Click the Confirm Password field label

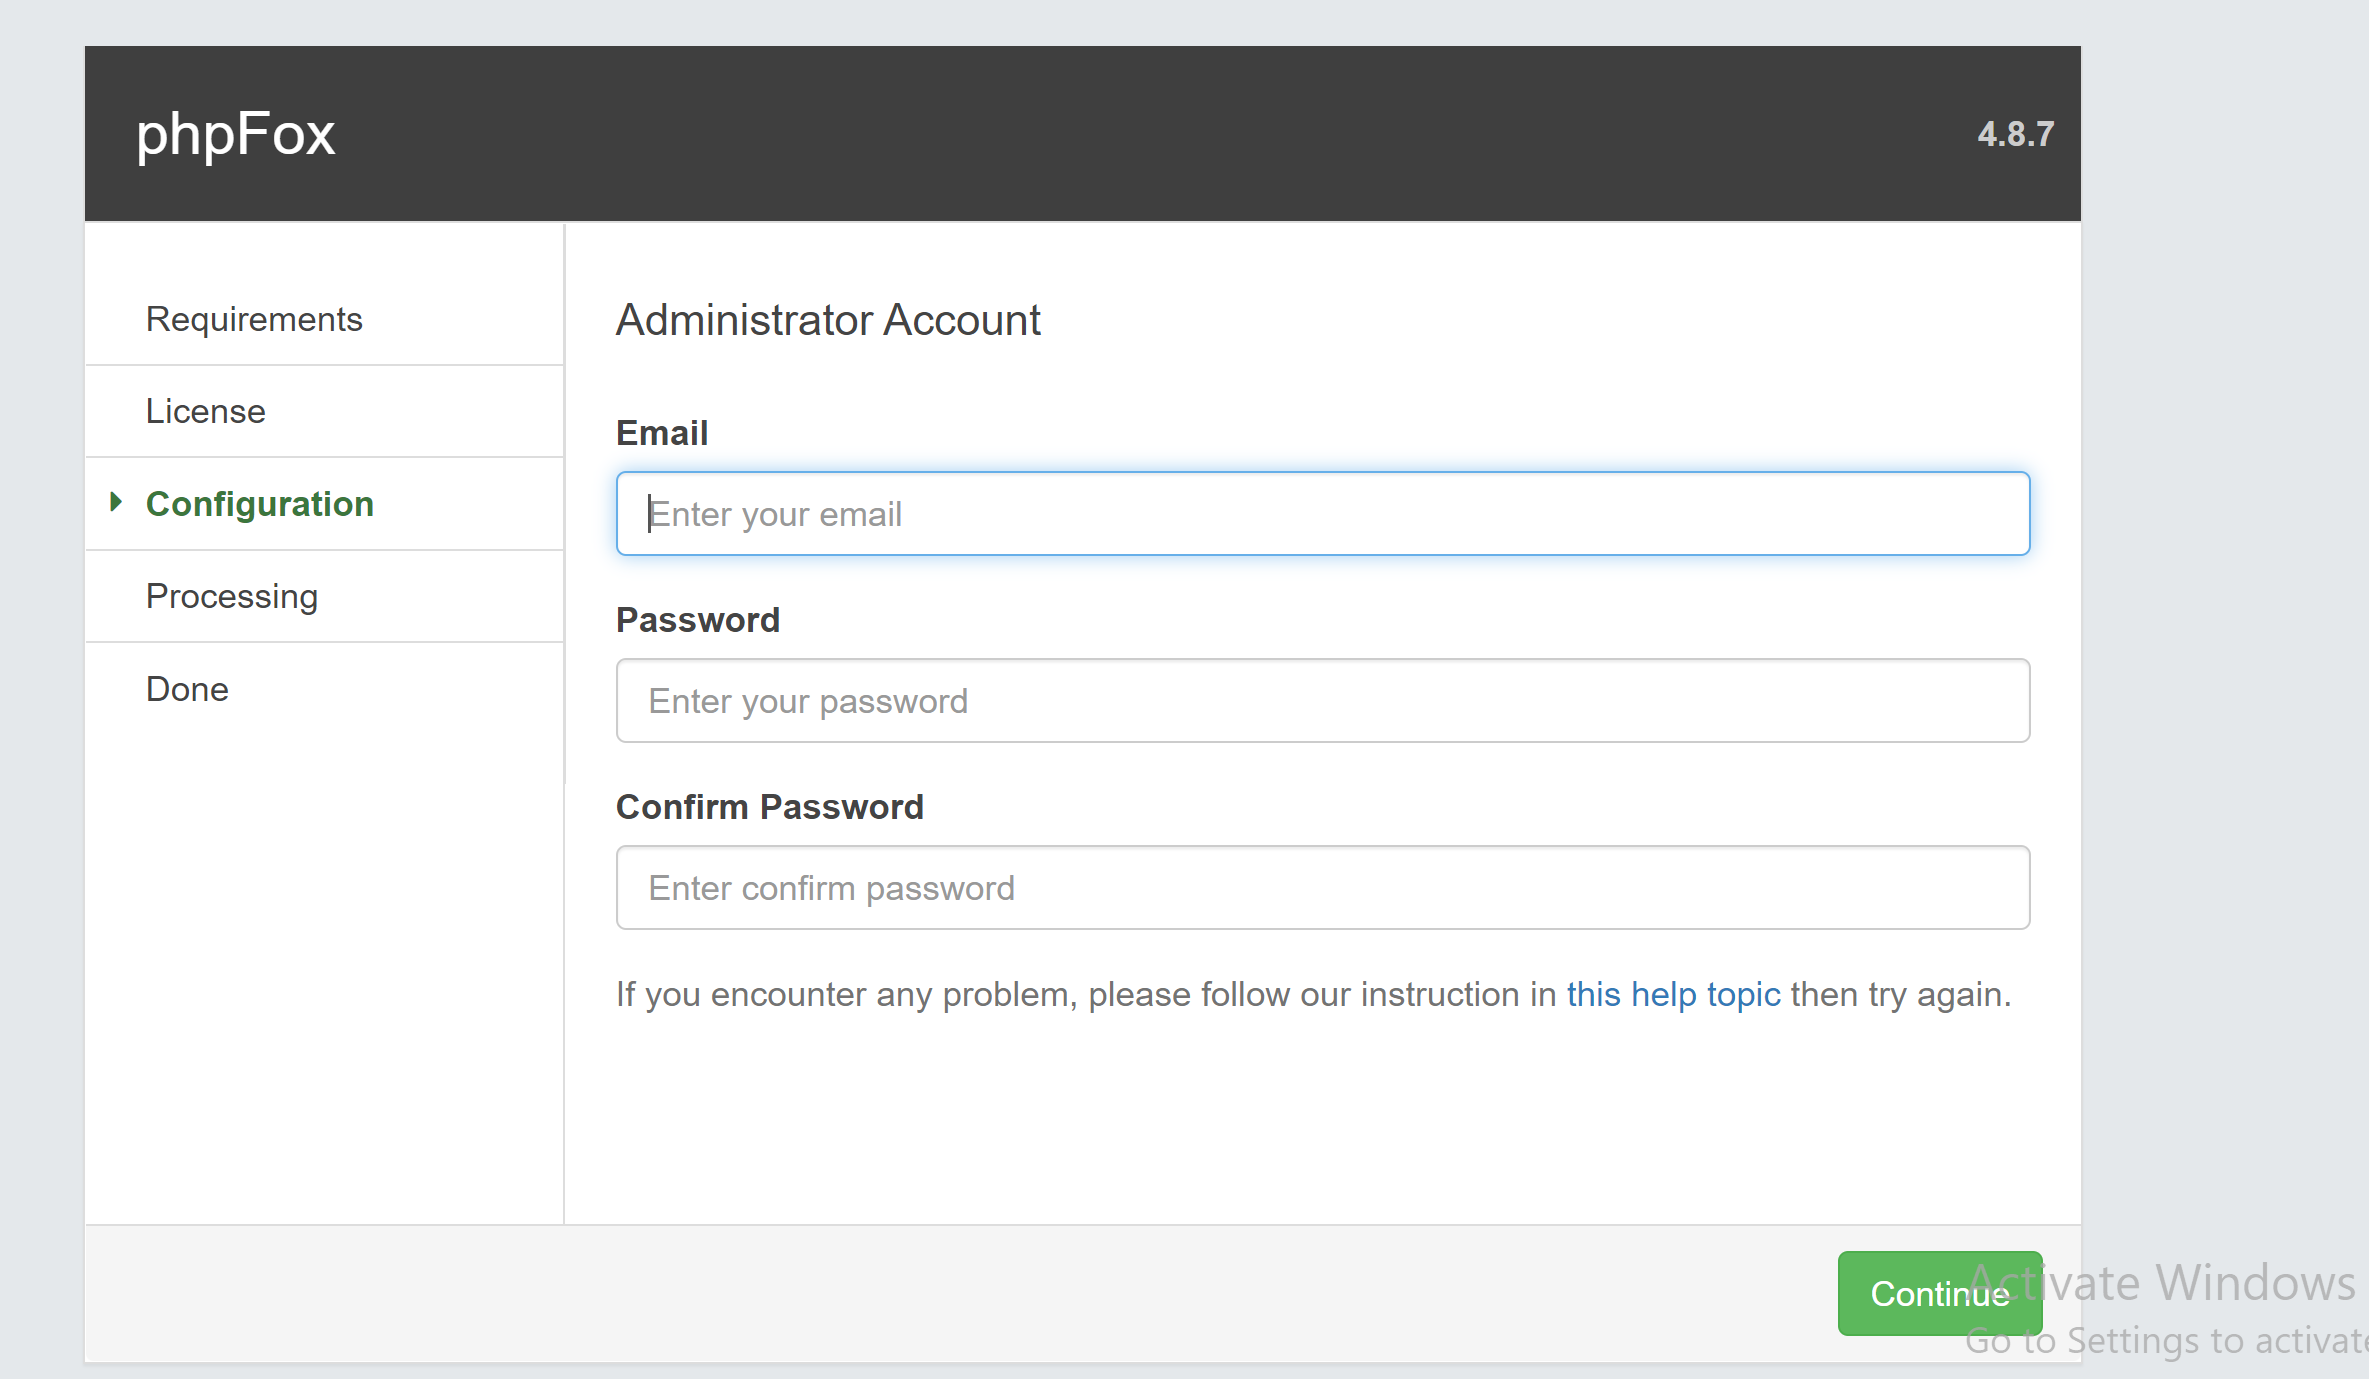pyautogui.click(x=770, y=807)
